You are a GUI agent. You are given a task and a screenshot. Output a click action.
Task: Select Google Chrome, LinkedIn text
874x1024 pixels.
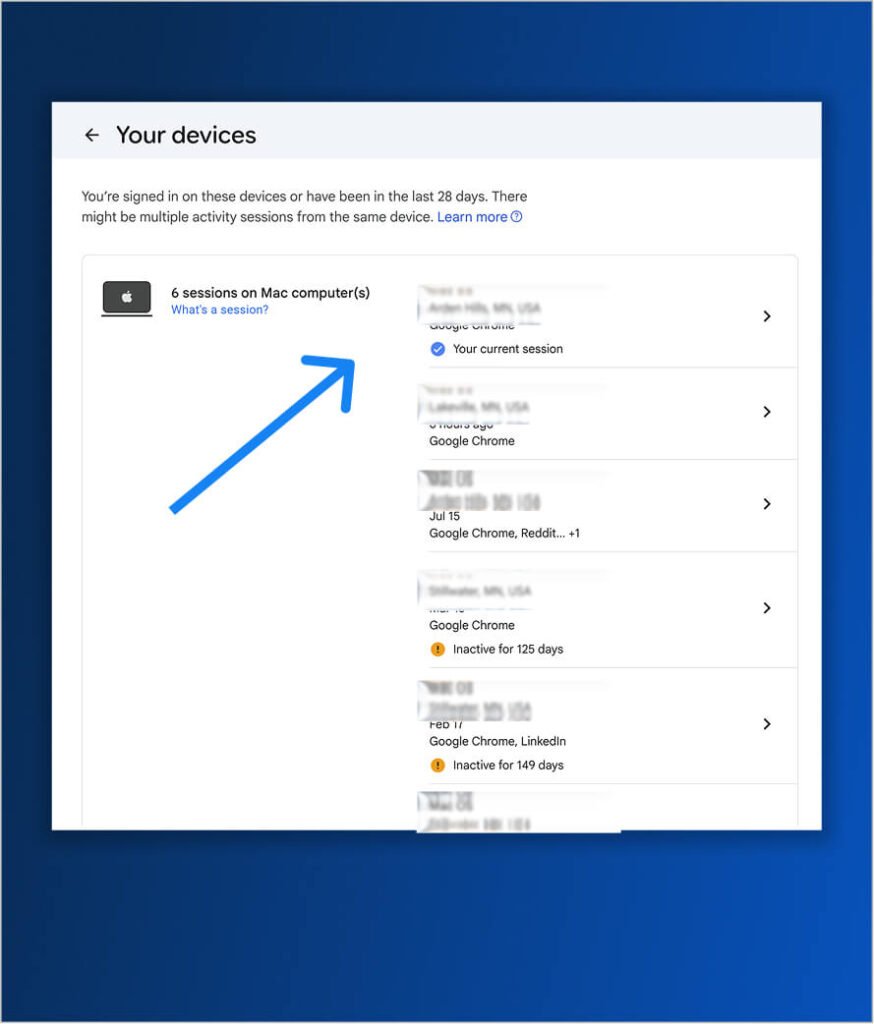click(x=498, y=742)
